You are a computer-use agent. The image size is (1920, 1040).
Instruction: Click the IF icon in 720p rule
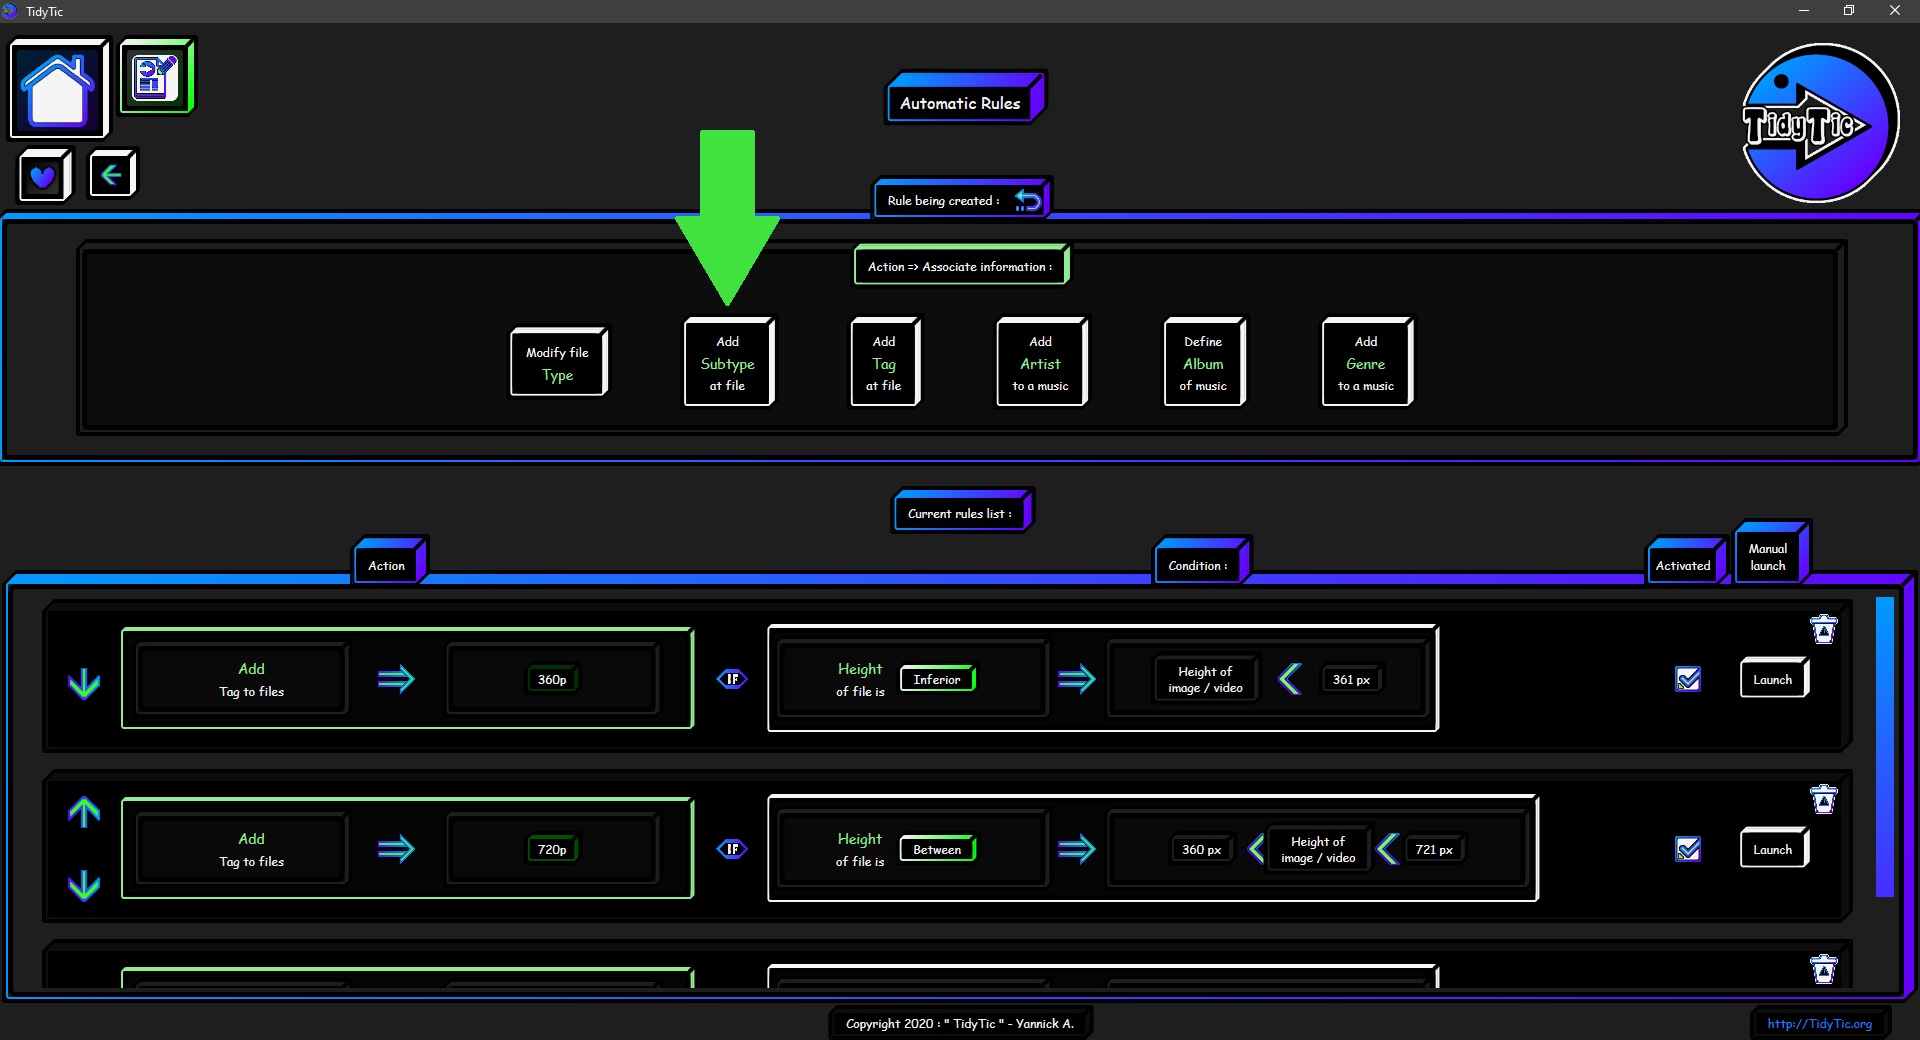coord(732,849)
